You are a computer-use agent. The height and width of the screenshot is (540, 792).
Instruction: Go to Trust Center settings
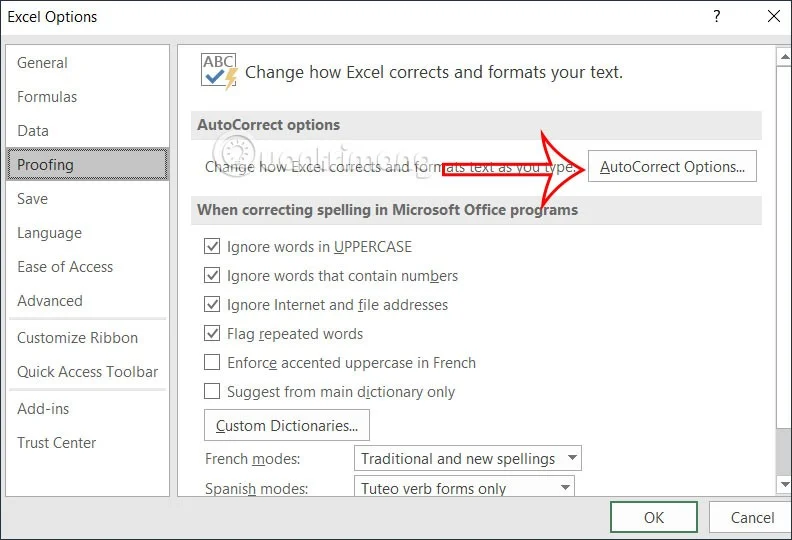[x=57, y=443]
